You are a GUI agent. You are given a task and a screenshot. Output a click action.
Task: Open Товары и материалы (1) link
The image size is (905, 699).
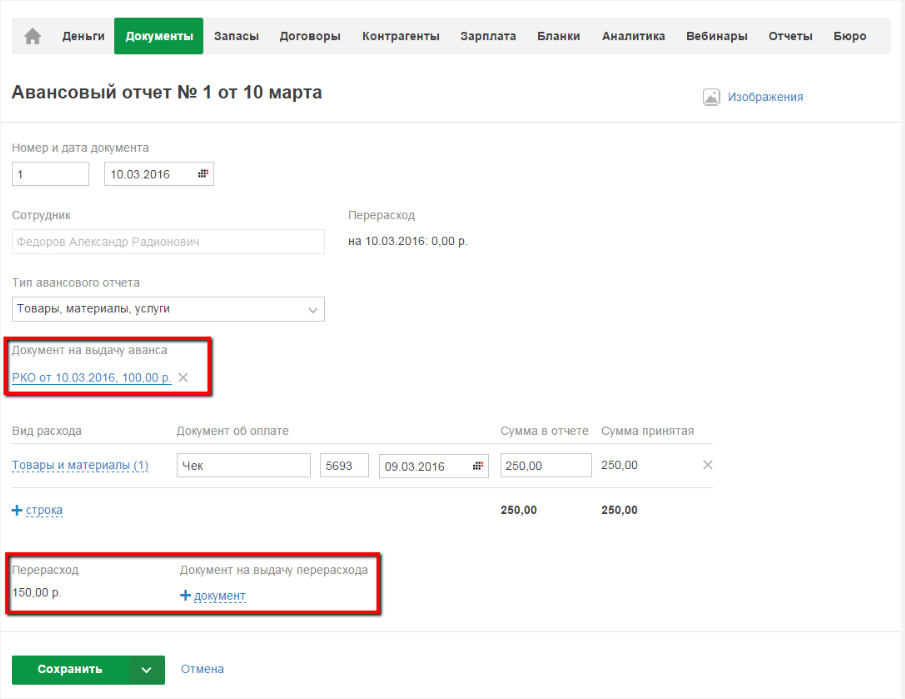click(x=80, y=465)
